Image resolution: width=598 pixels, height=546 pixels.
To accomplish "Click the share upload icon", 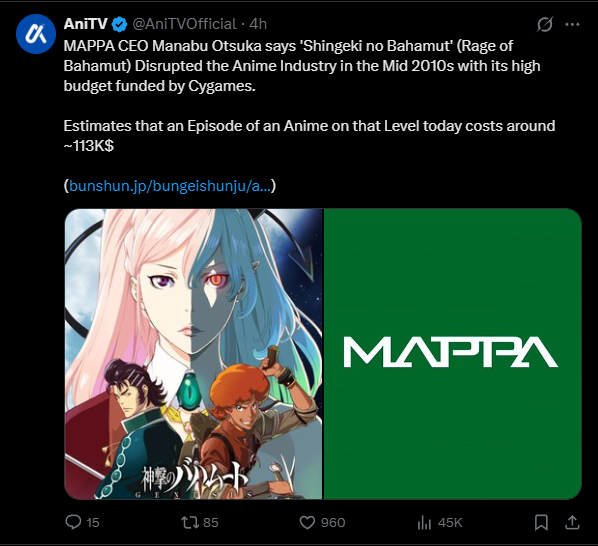I will tap(572, 522).
